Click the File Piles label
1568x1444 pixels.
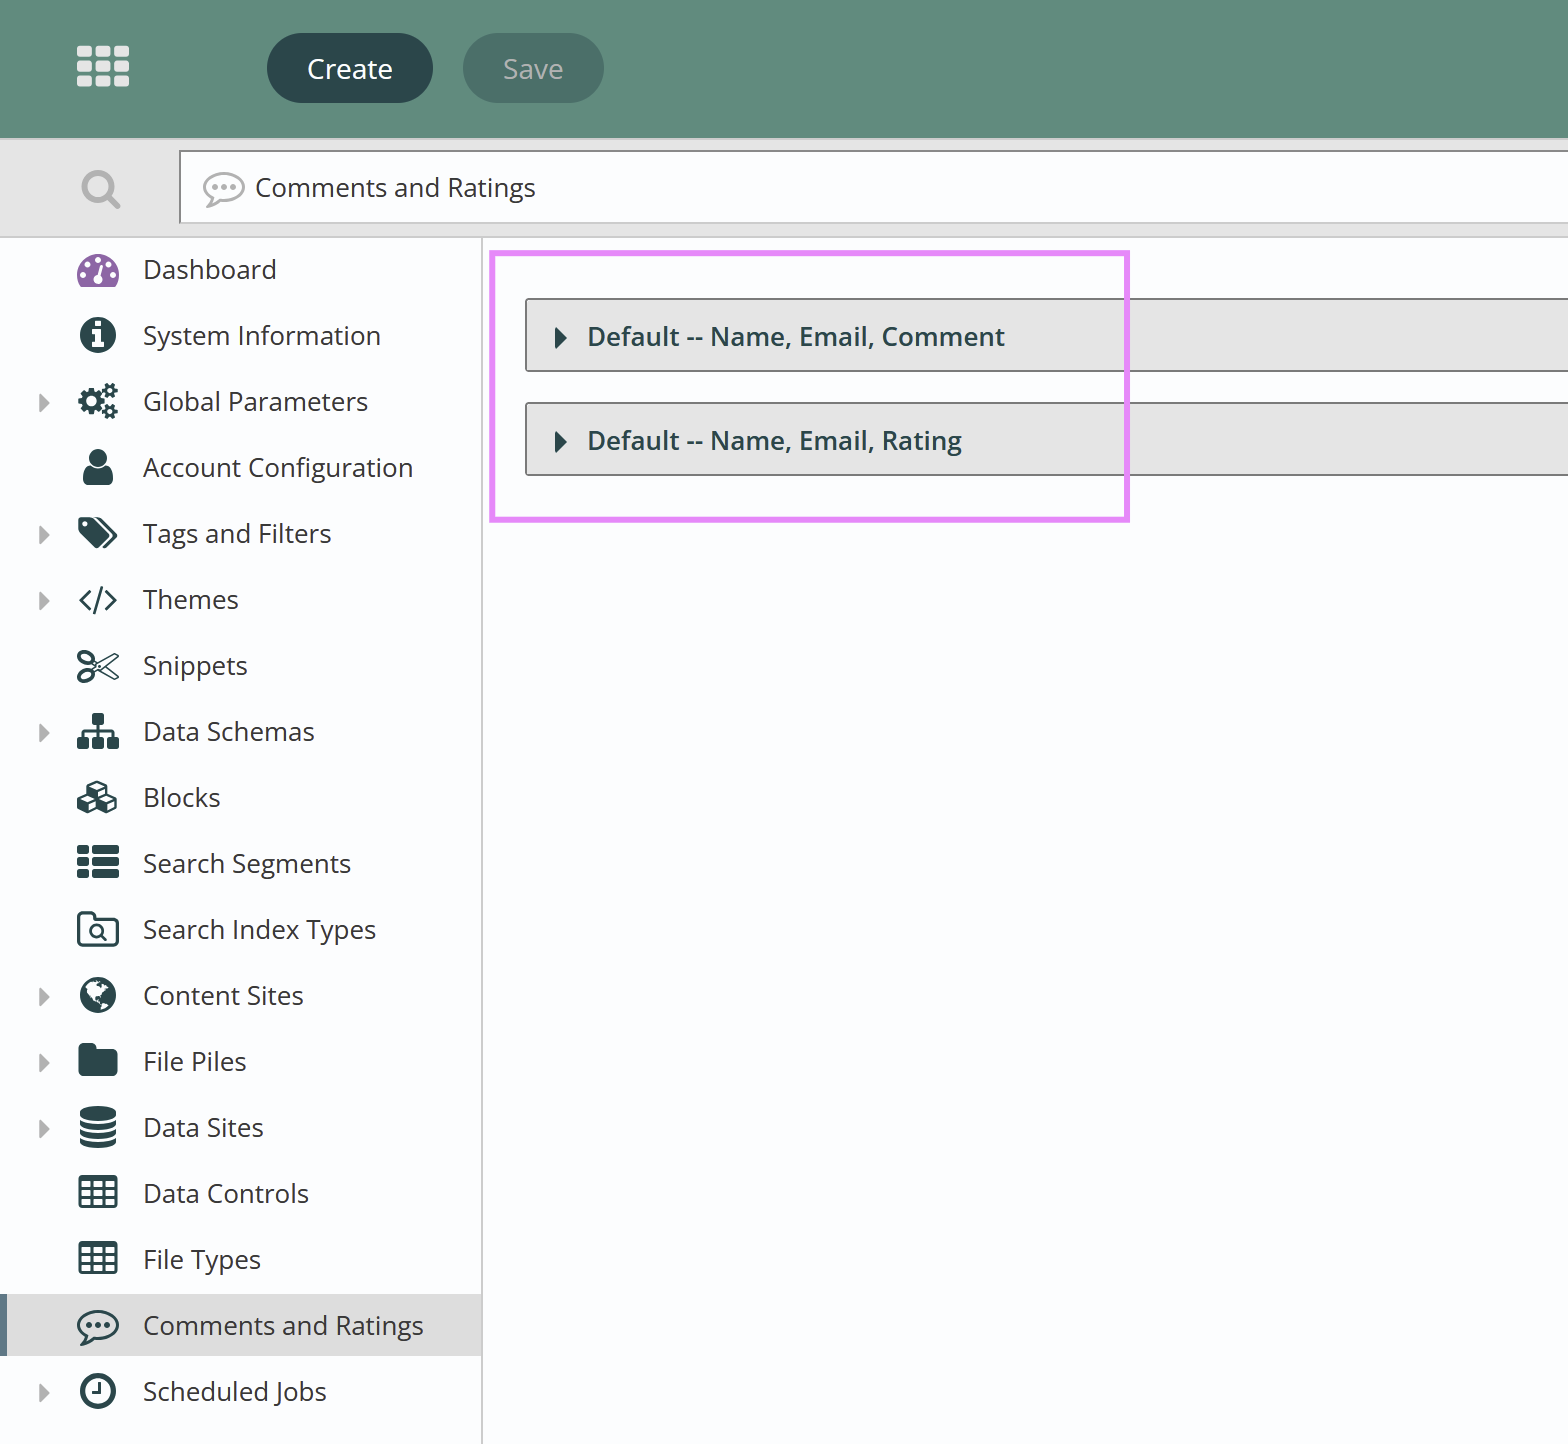pos(194,1062)
